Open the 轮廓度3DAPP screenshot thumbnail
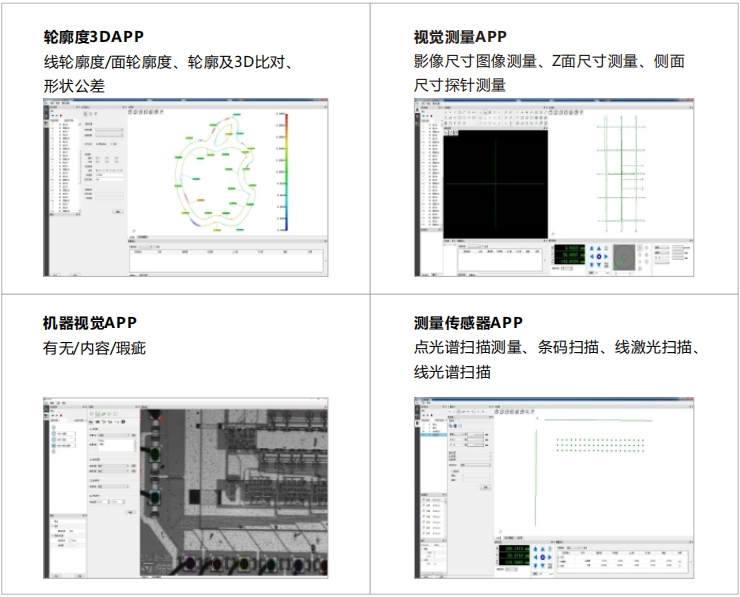The width and height of the screenshot is (740, 597). point(185,187)
